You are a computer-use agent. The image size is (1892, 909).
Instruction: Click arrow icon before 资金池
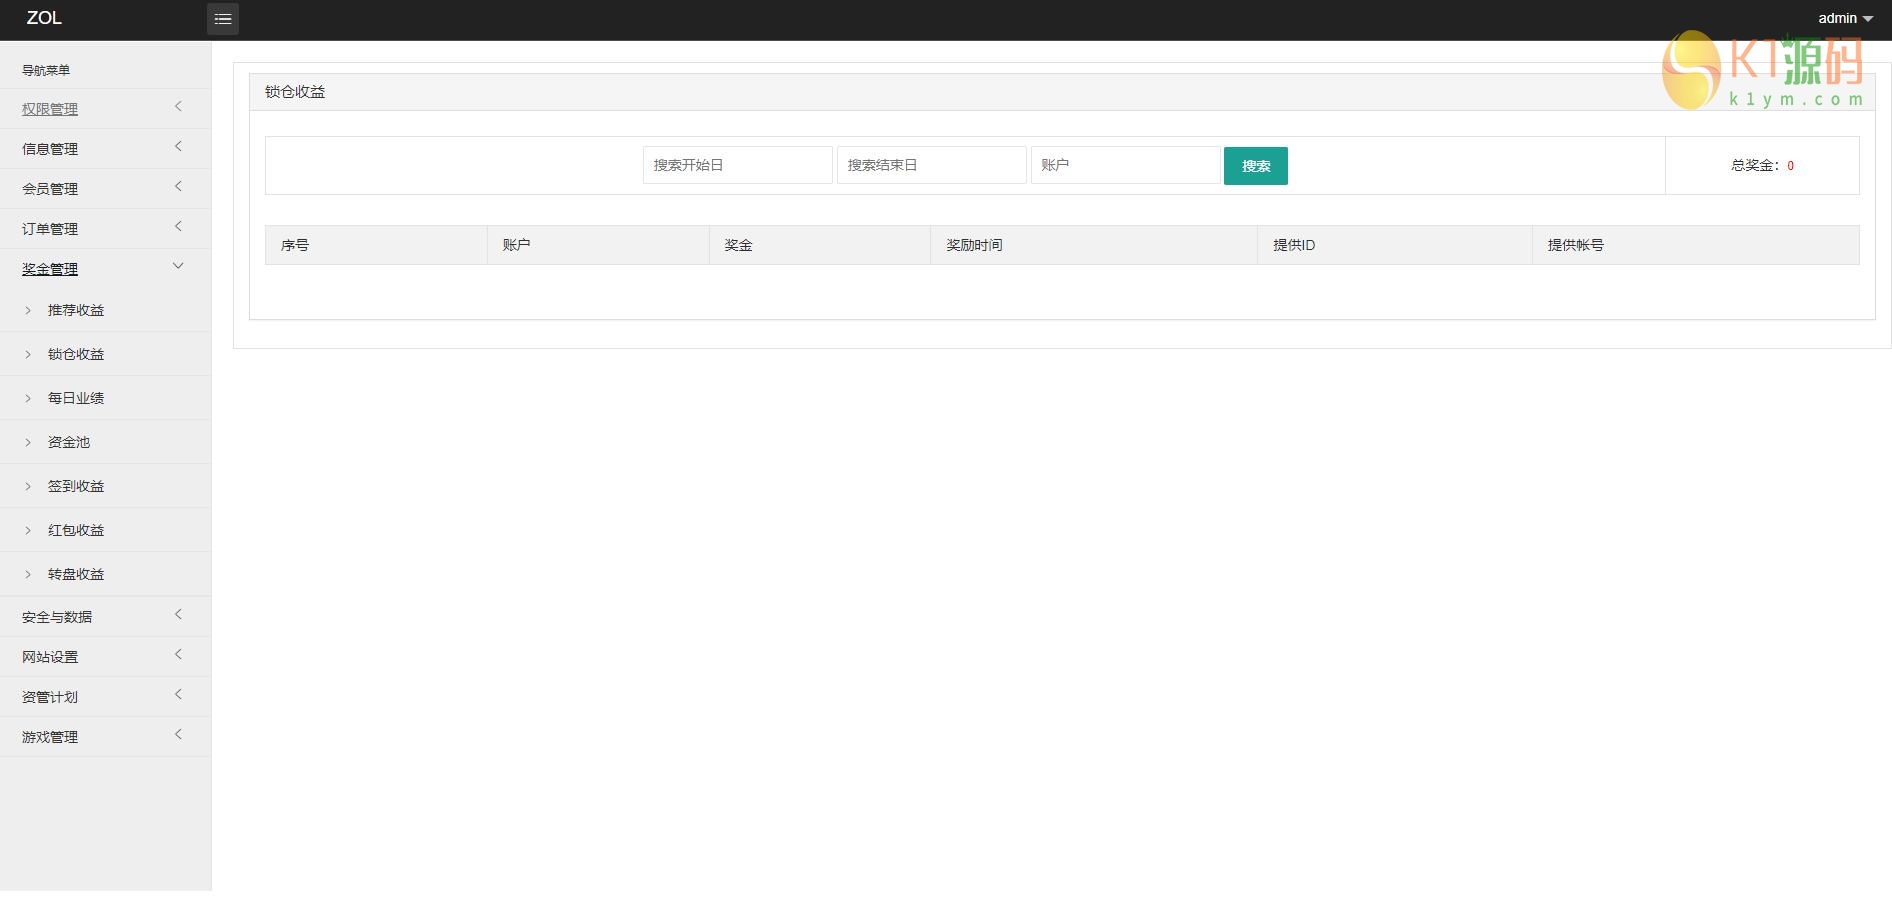coord(28,443)
